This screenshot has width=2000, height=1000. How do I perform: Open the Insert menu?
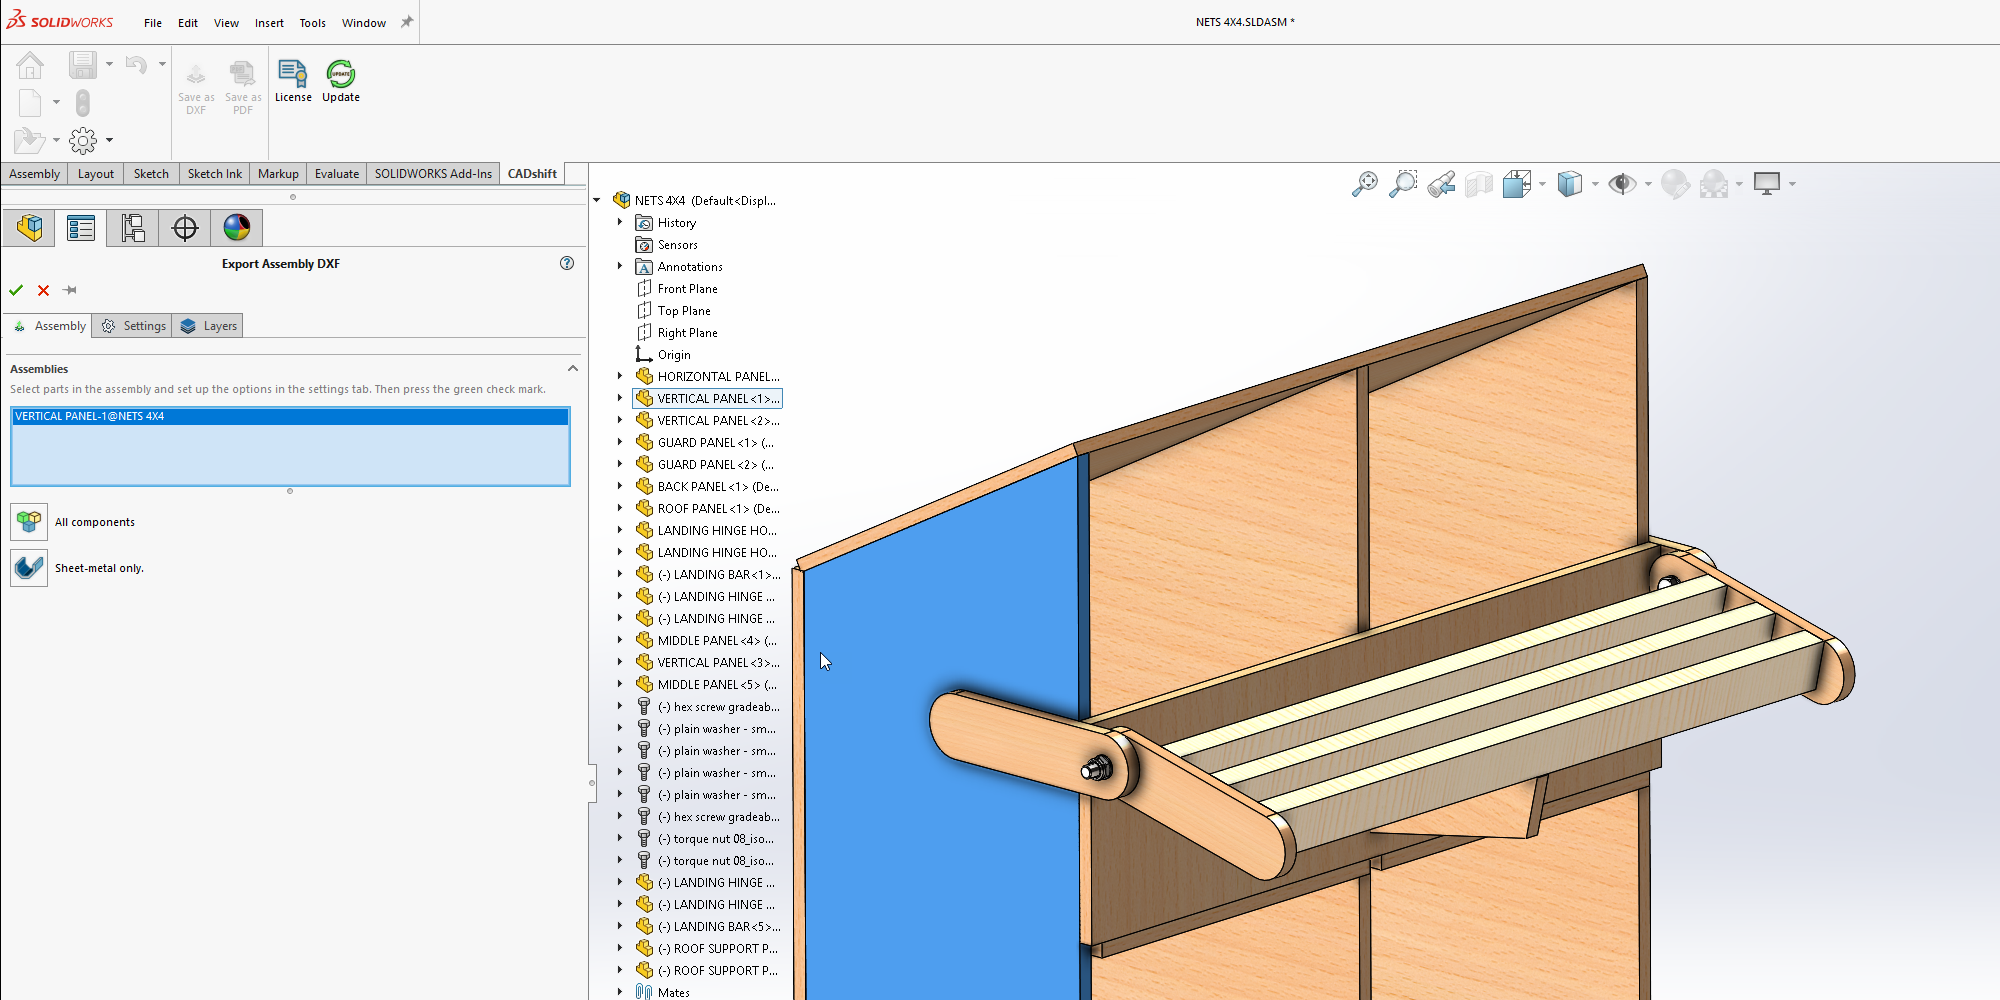269,23
